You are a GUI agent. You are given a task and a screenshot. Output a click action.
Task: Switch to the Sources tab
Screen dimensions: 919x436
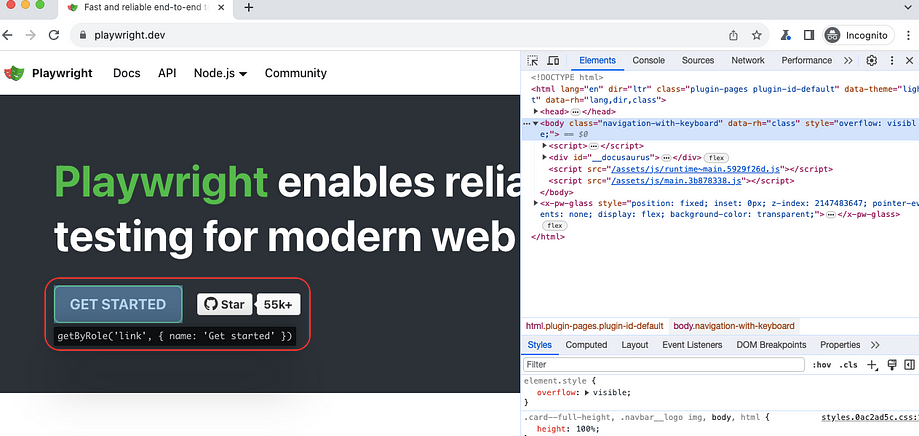point(697,60)
